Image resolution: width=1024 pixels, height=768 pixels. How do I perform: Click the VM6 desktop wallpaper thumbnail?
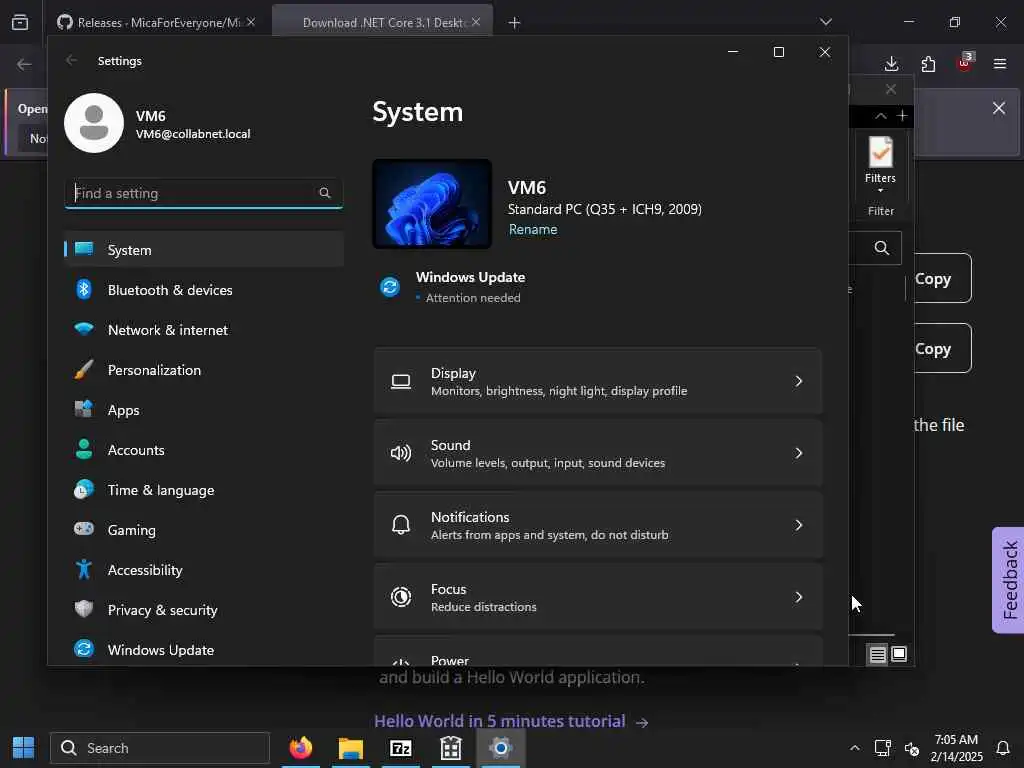[432, 204]
